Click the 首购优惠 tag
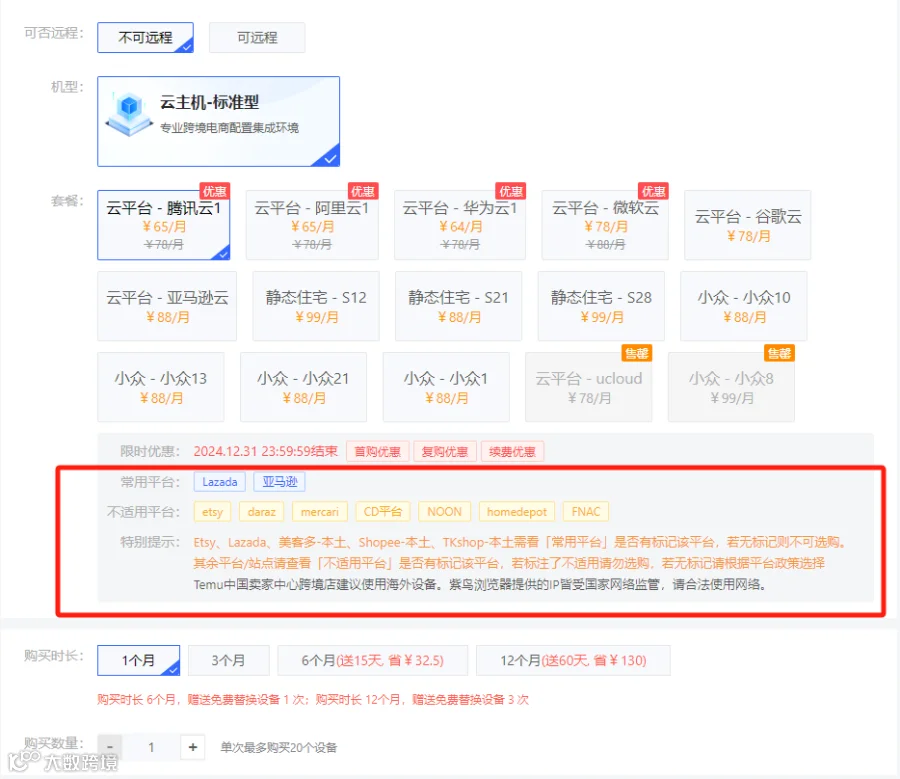This screenshot has height=779, width=900. click(377, 451)
